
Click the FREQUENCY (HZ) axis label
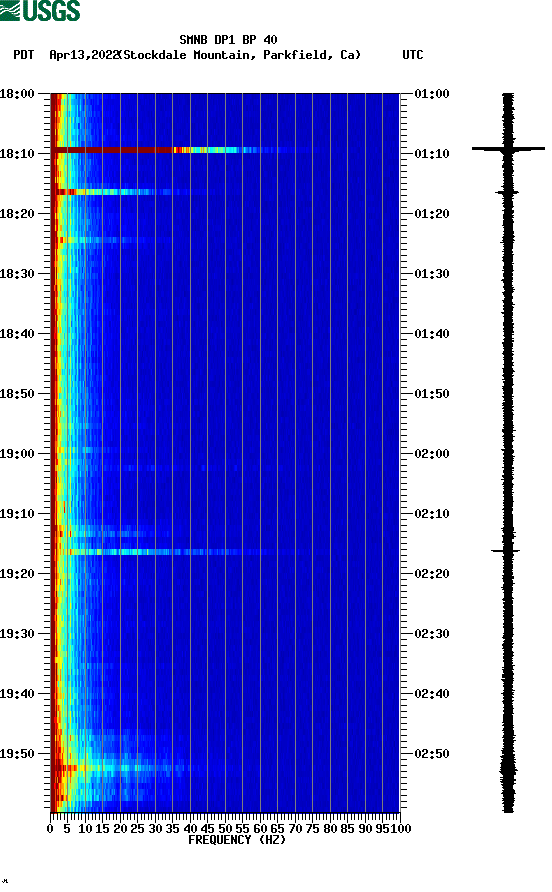[x=237, y=840]
